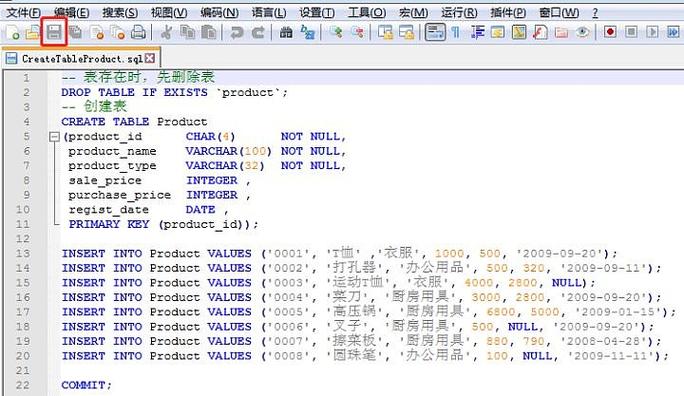
Task: Click line number 1 in margin
Action: pos(26,78)
